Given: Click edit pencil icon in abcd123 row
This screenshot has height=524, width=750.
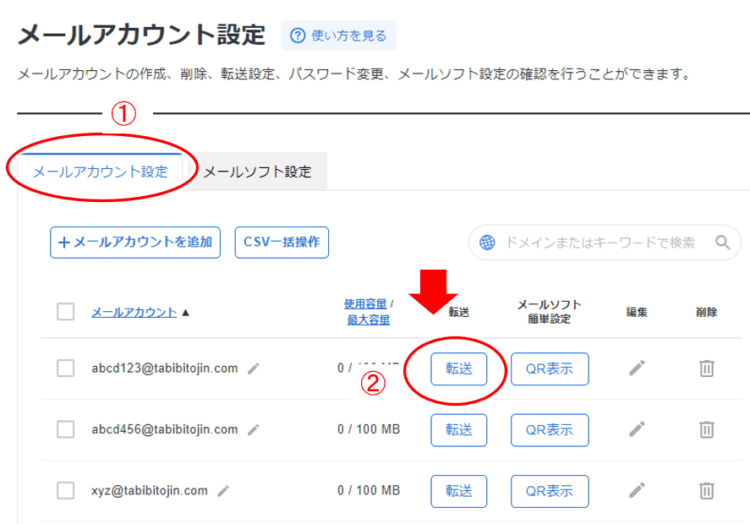Looking at the screenshot, I should [637, 368].
